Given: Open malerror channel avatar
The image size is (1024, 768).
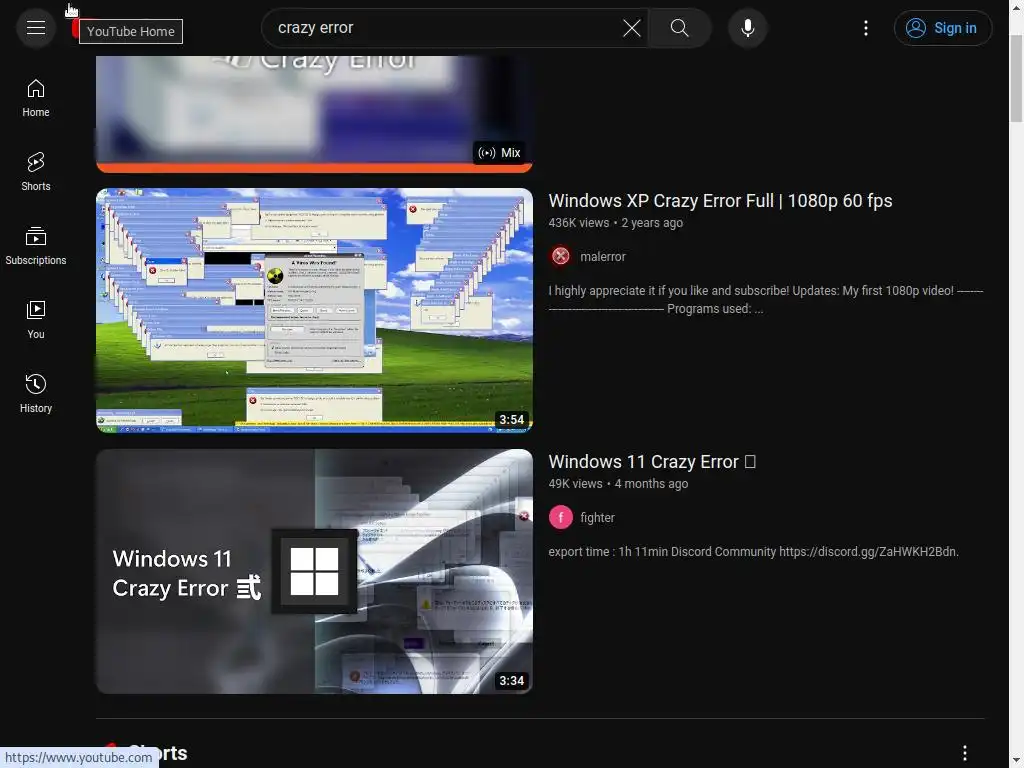Looking at the screenshot, I should point(560,257).
